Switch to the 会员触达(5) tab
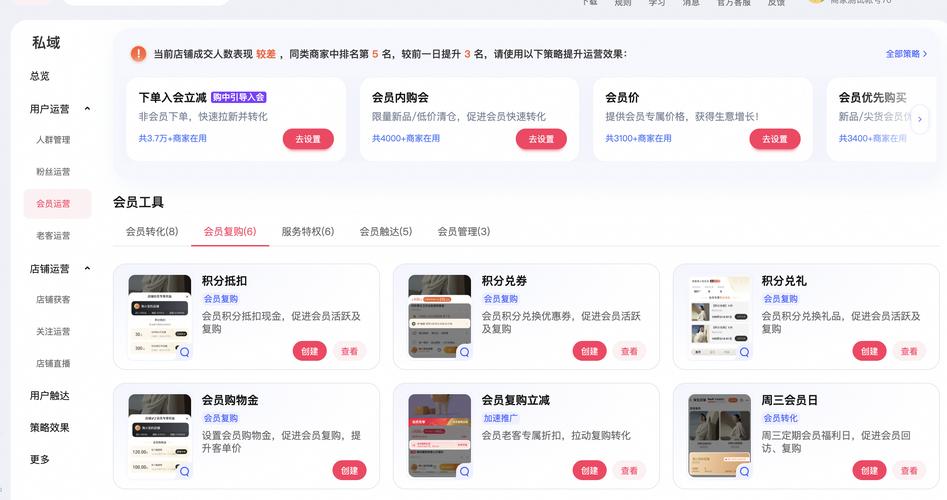 385,231
